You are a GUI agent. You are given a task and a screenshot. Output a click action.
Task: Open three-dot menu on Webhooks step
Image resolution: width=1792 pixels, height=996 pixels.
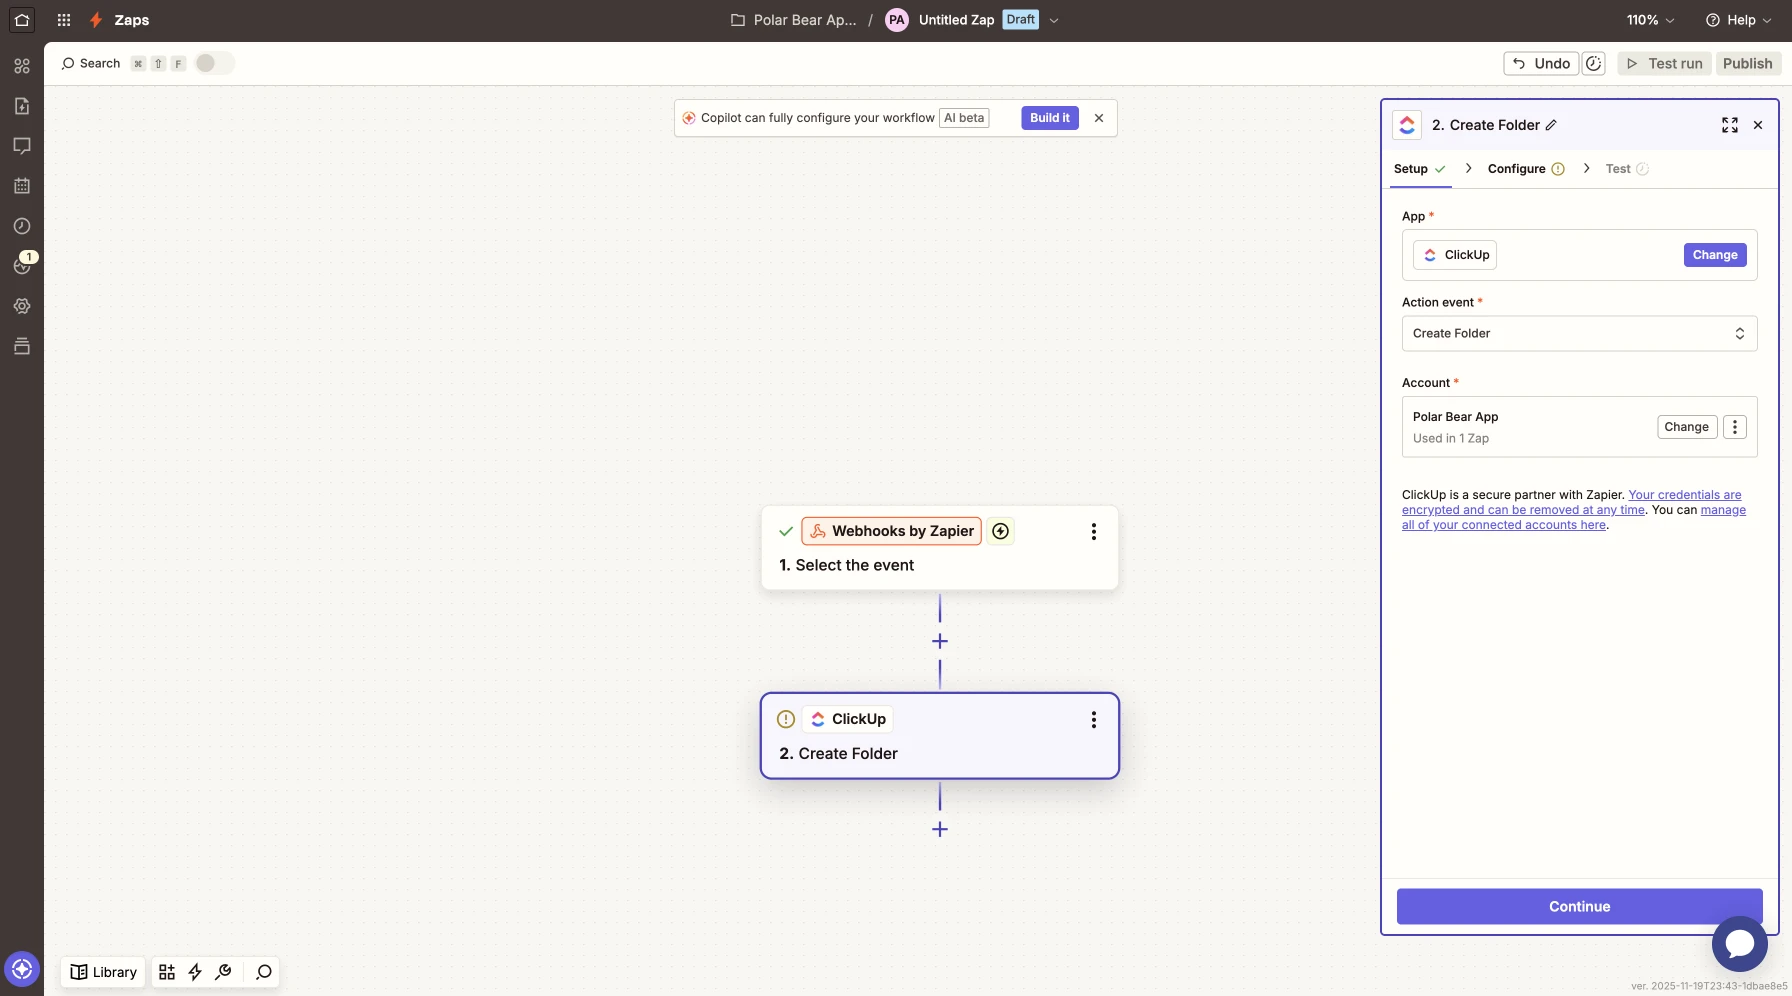point(1093,532)
